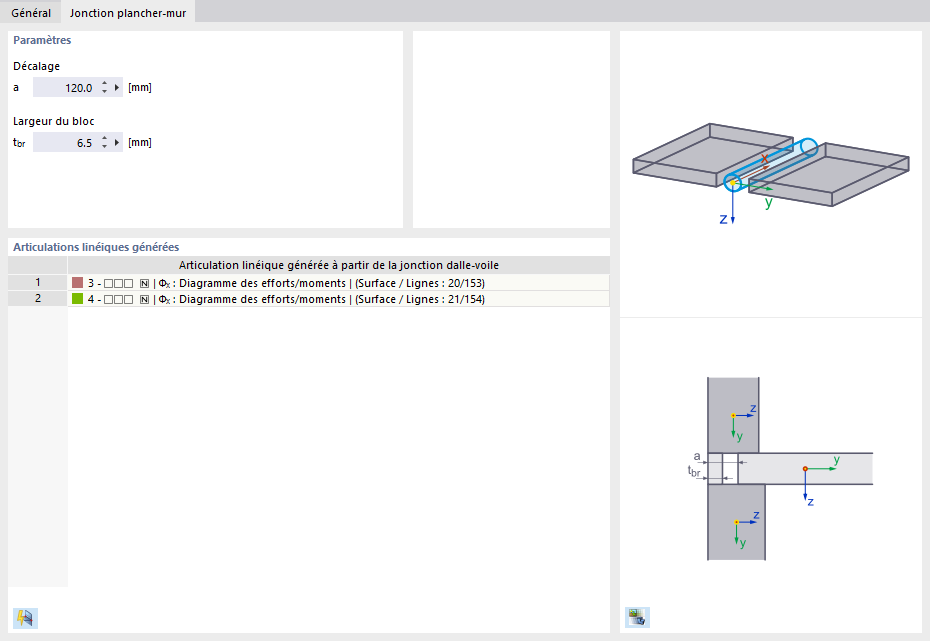
Task: Increase the tbr block width with up arrow
Action: 104,138
